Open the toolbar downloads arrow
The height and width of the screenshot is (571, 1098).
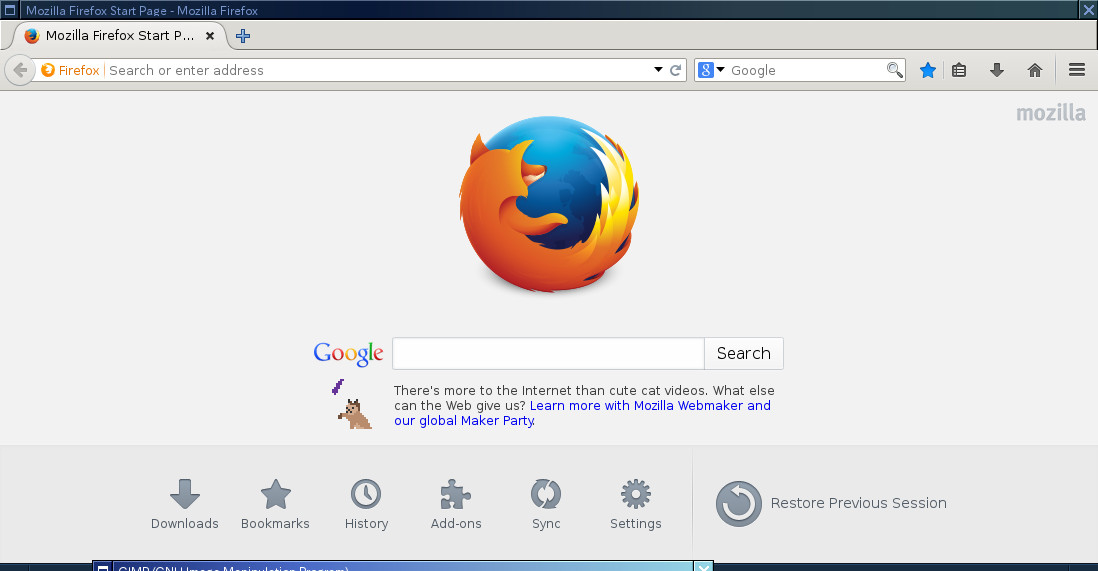pos(997,70)
